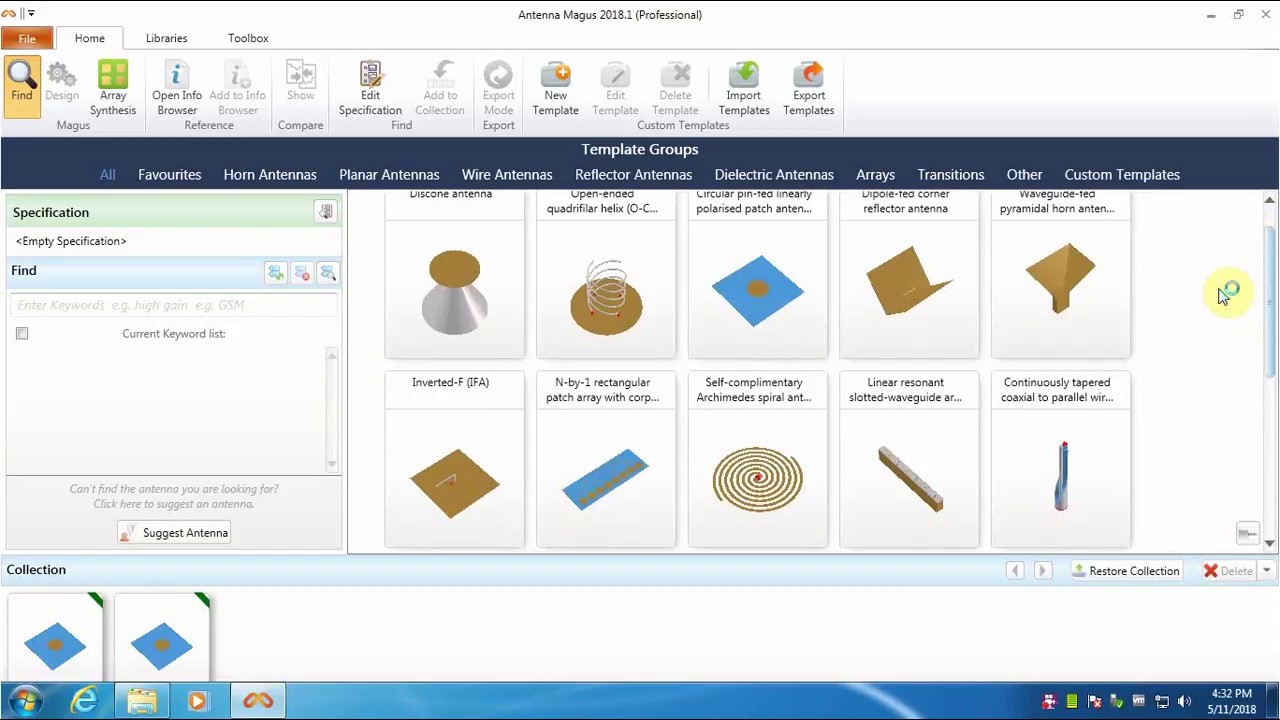Click the Antenna Magus taskbar icon
Image resolution: width=1280 pixels, height=720 pixels.
tap(258, 701)
